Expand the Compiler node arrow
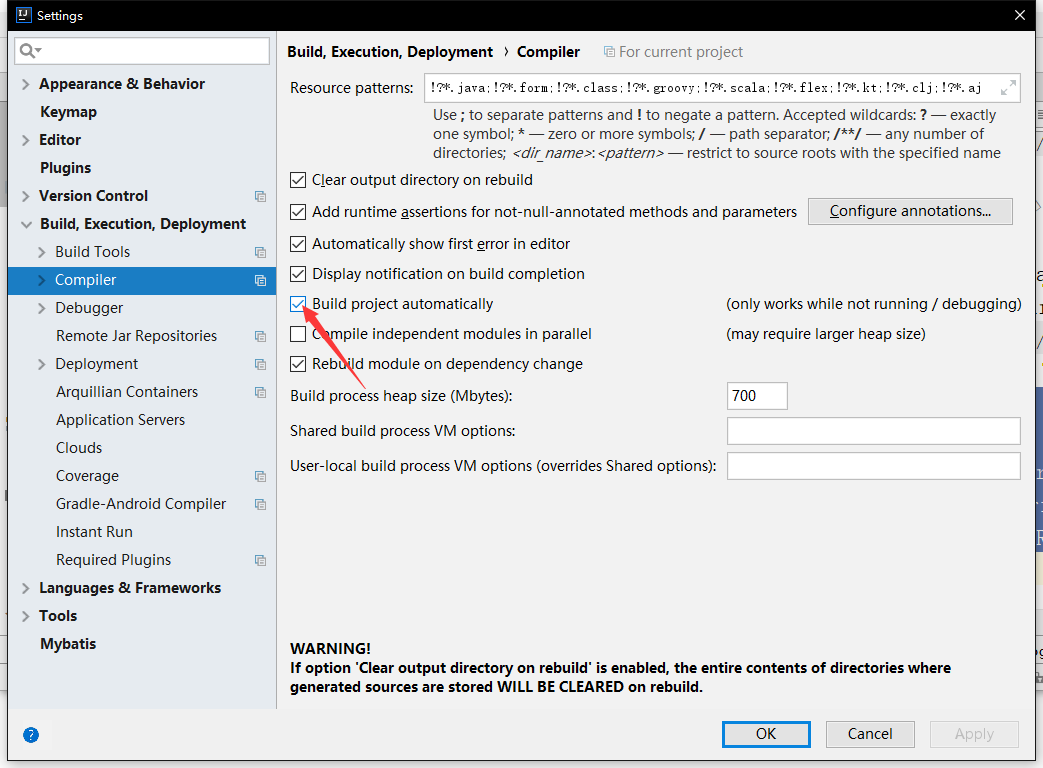Viewport: 1043px width, 768px height. tap(41, 280)
